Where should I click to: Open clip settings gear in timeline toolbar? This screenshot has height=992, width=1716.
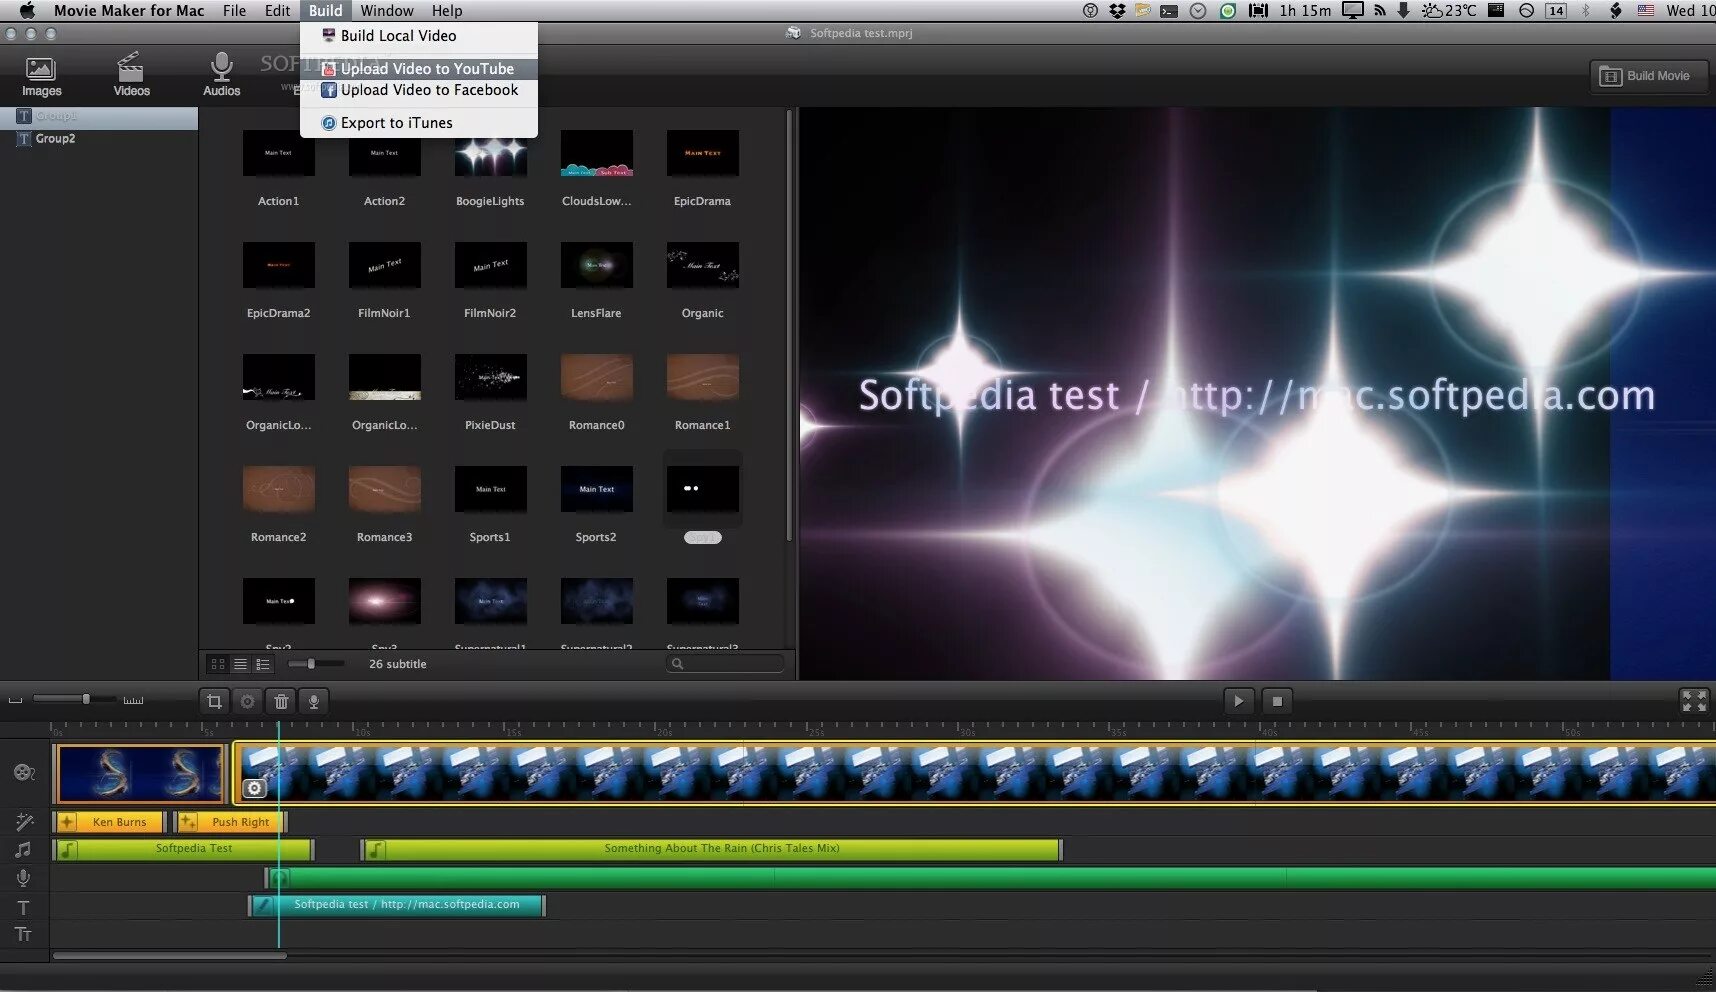pos(247,702)
